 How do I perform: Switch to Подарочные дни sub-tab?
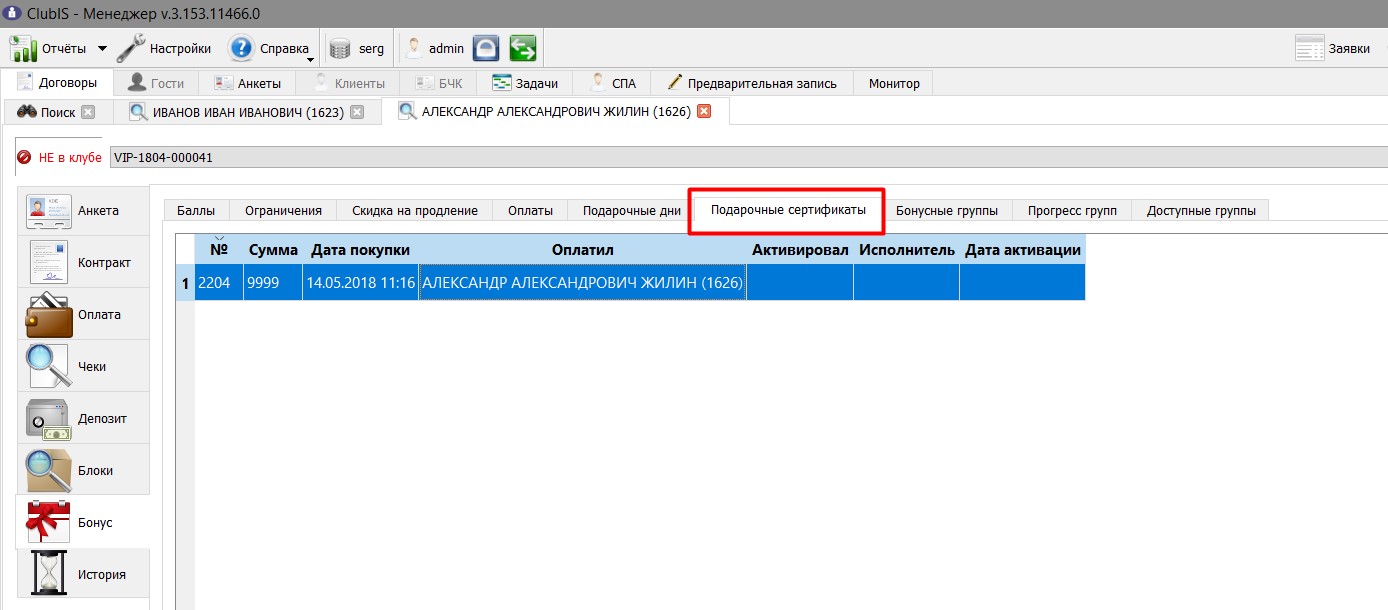click(x=632, y=210)
